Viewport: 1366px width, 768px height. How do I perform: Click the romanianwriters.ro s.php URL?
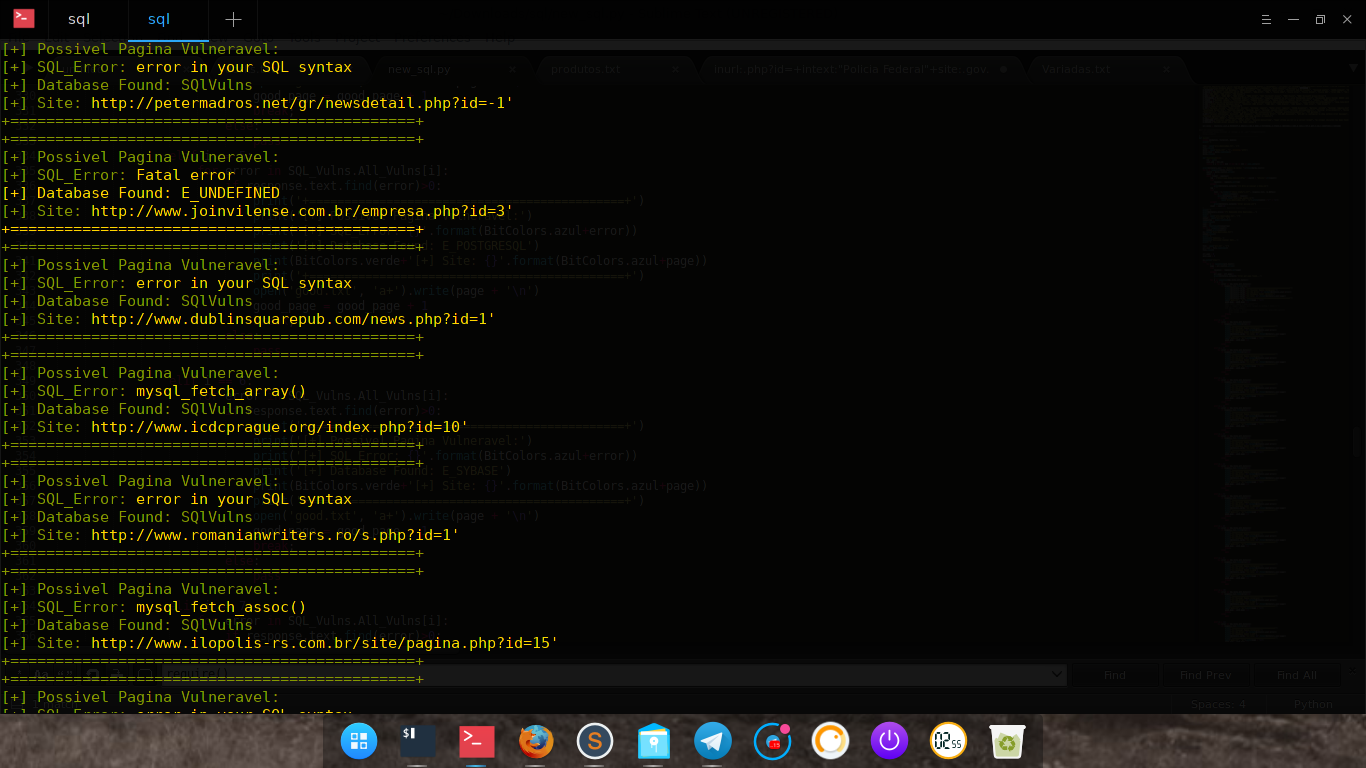(275, 535)
